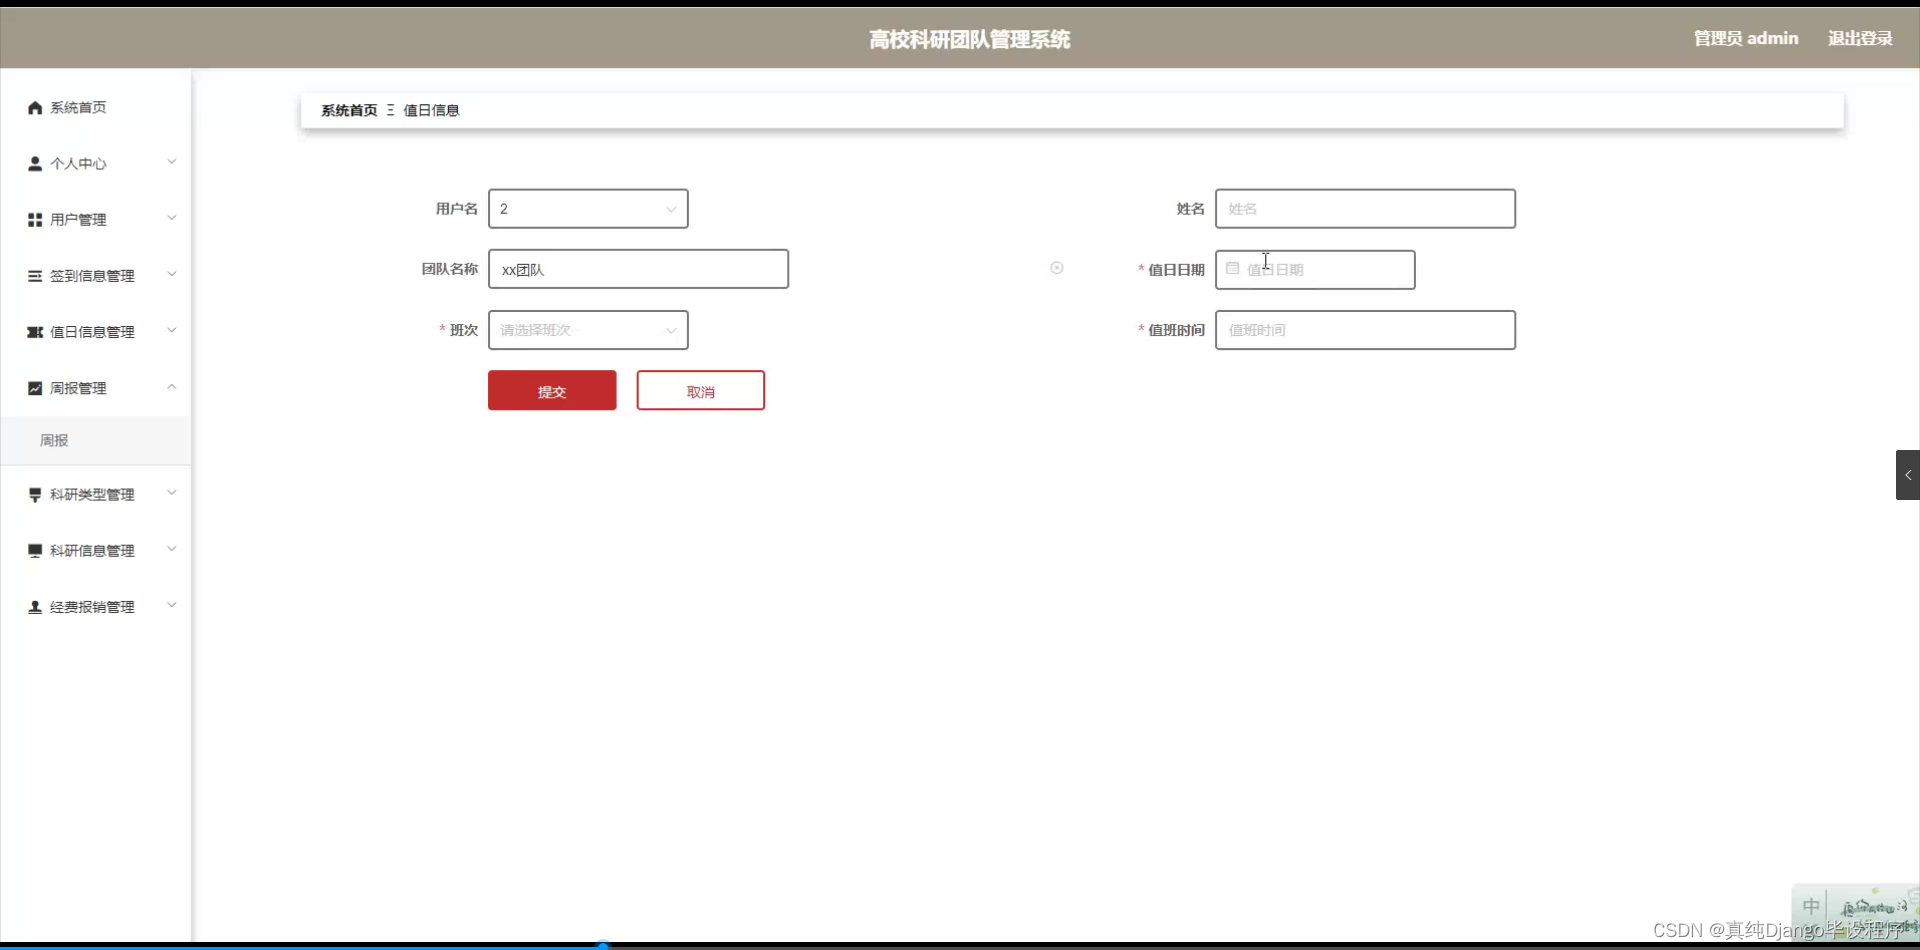Image resolution: width=1920 pixels, height=950 pixels.
Task: Click the person icon for 个人中心
Action: click(x=35, y=164)
